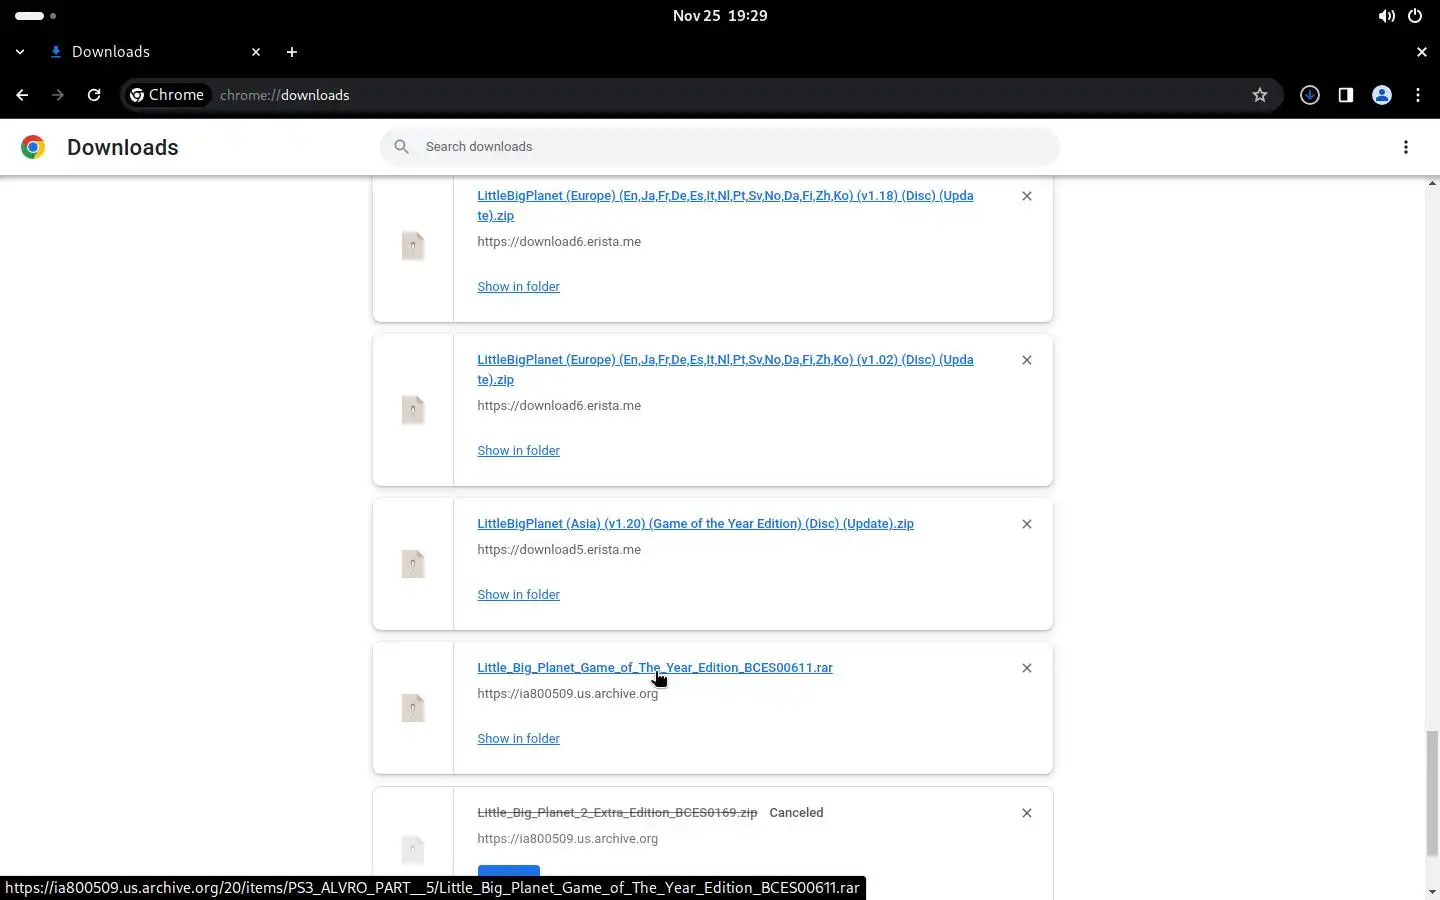Focus the Search downloads field
The height and width of the screenshot is (900, 1440).
[x=720, y=147]
